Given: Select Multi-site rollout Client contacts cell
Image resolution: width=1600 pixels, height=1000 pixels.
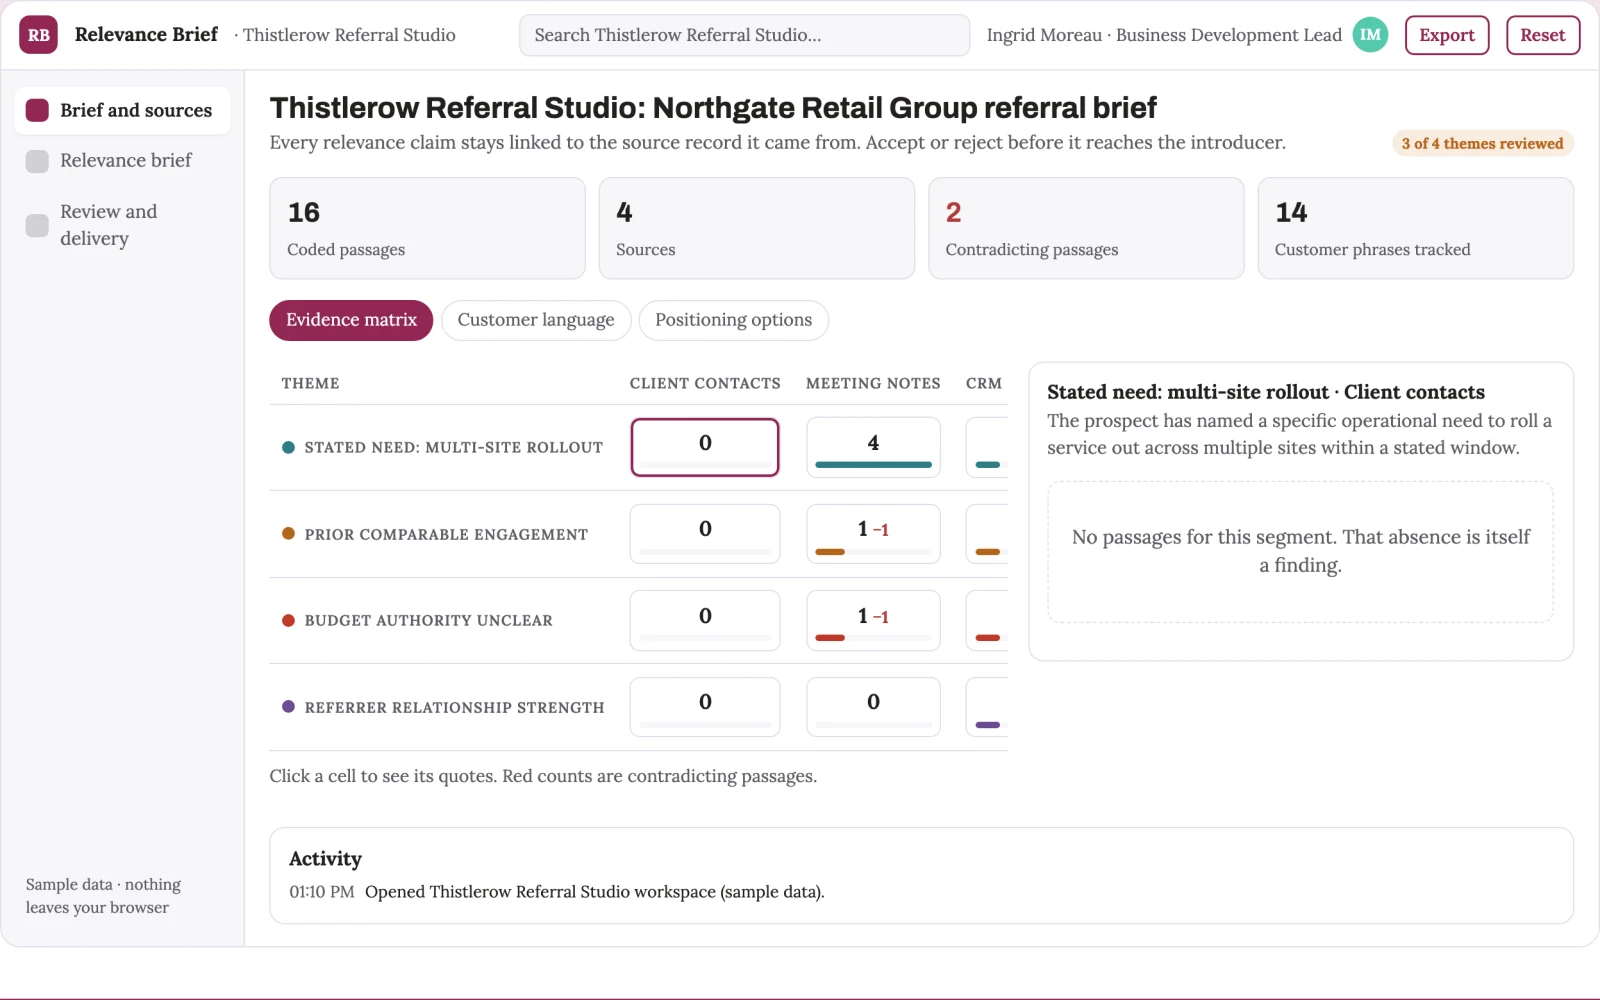Looking at the screenshot, I should tap(705, 447).
